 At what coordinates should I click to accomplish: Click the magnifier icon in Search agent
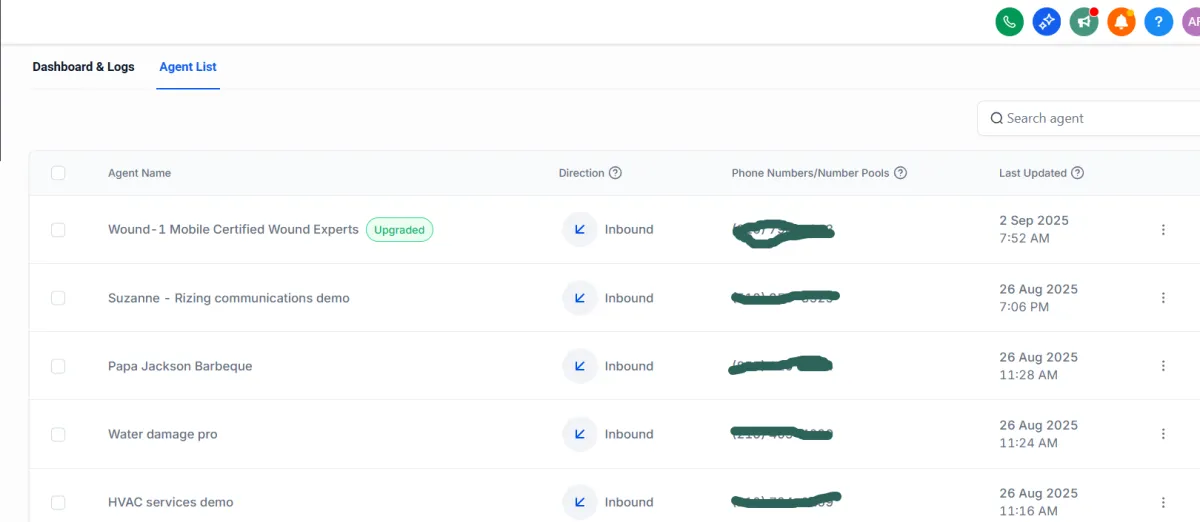click(996, 118)
